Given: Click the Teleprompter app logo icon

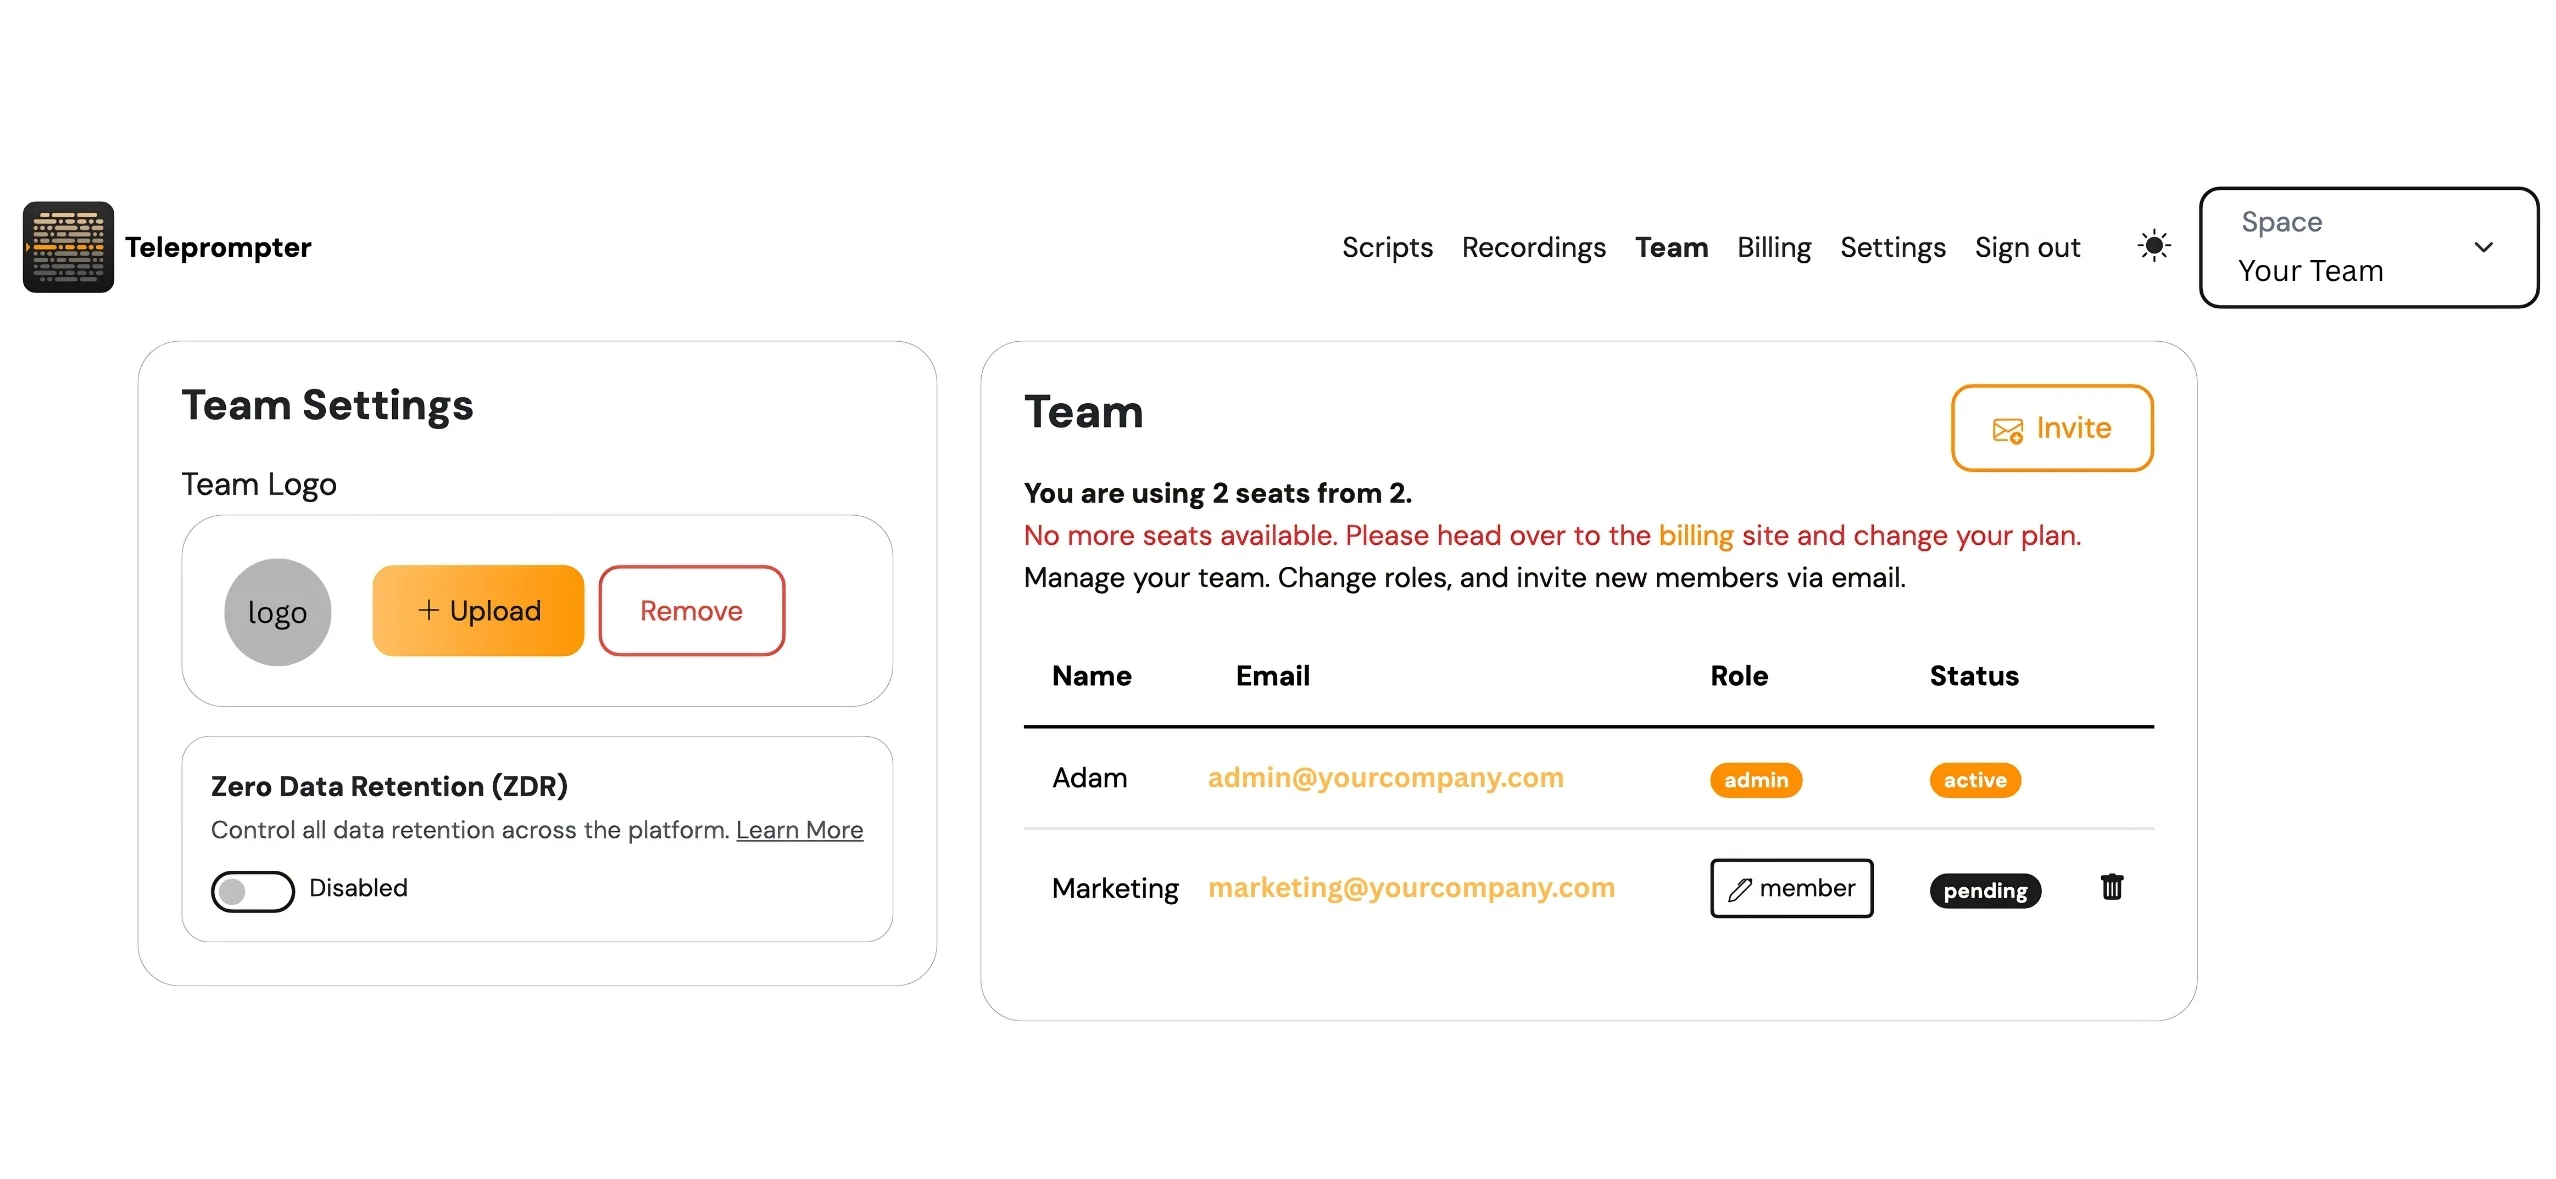Looking at the screenshot, I should coord(68,247).
